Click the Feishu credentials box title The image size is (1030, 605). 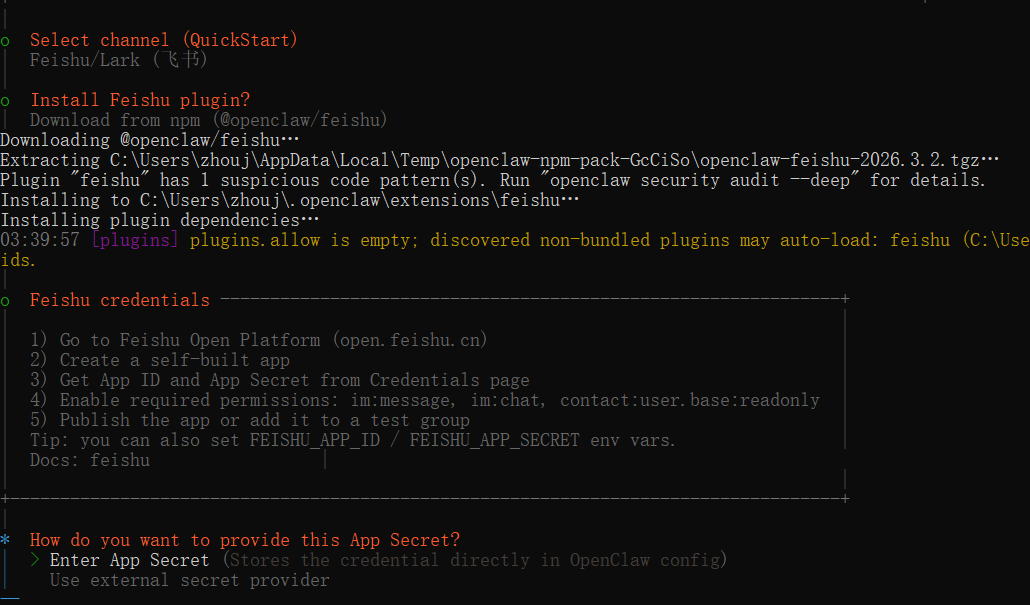coord(120,300)
